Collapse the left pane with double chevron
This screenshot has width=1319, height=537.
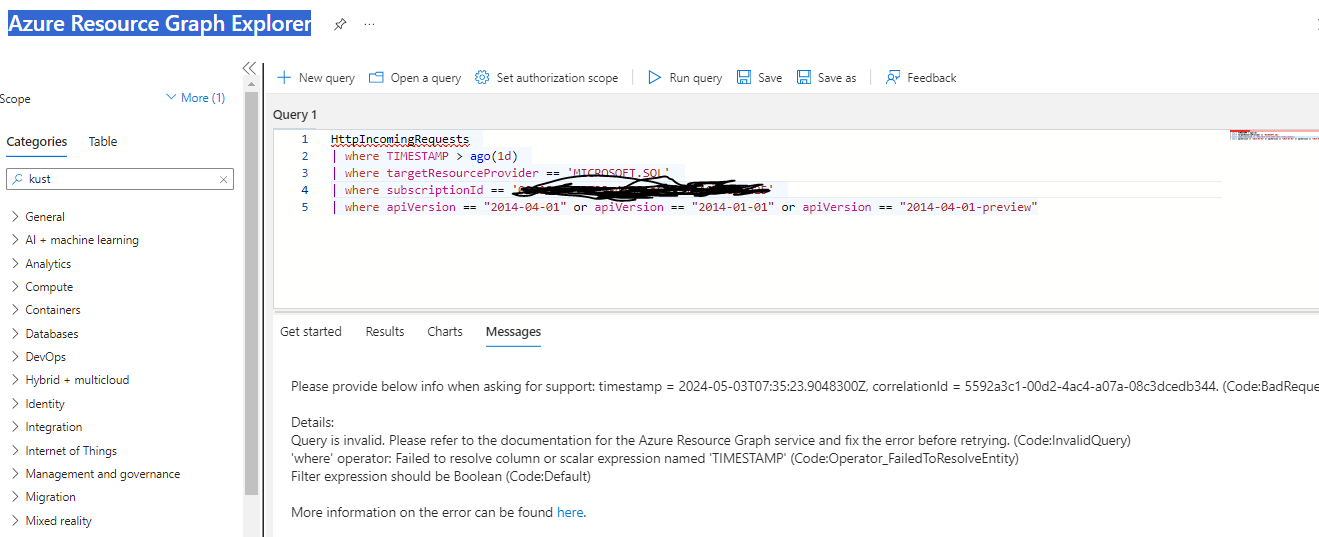(x=250, y=68)
